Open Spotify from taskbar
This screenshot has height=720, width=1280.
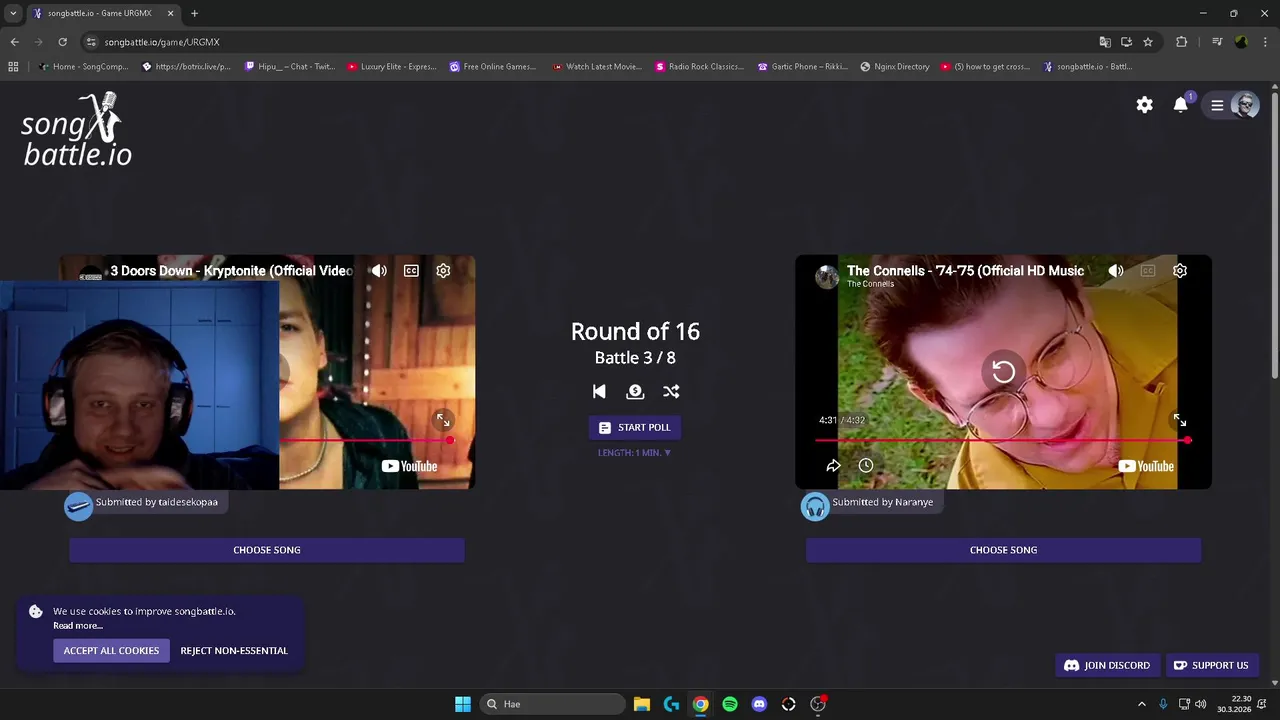tap(730, 704)
